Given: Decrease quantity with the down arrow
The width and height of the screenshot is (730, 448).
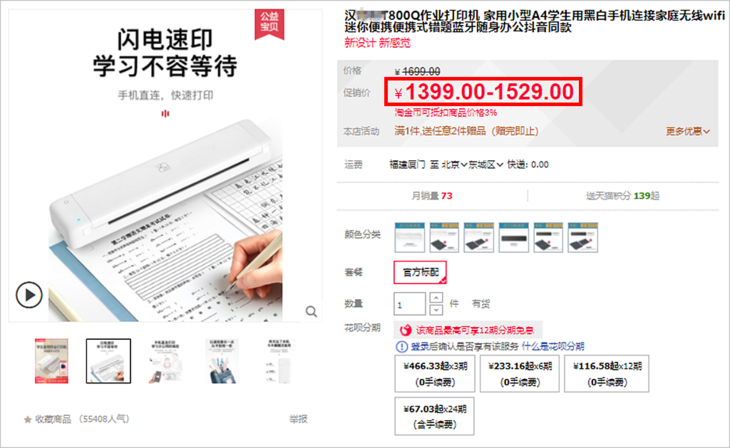Looking at the screenshot, I should point(436,310).
